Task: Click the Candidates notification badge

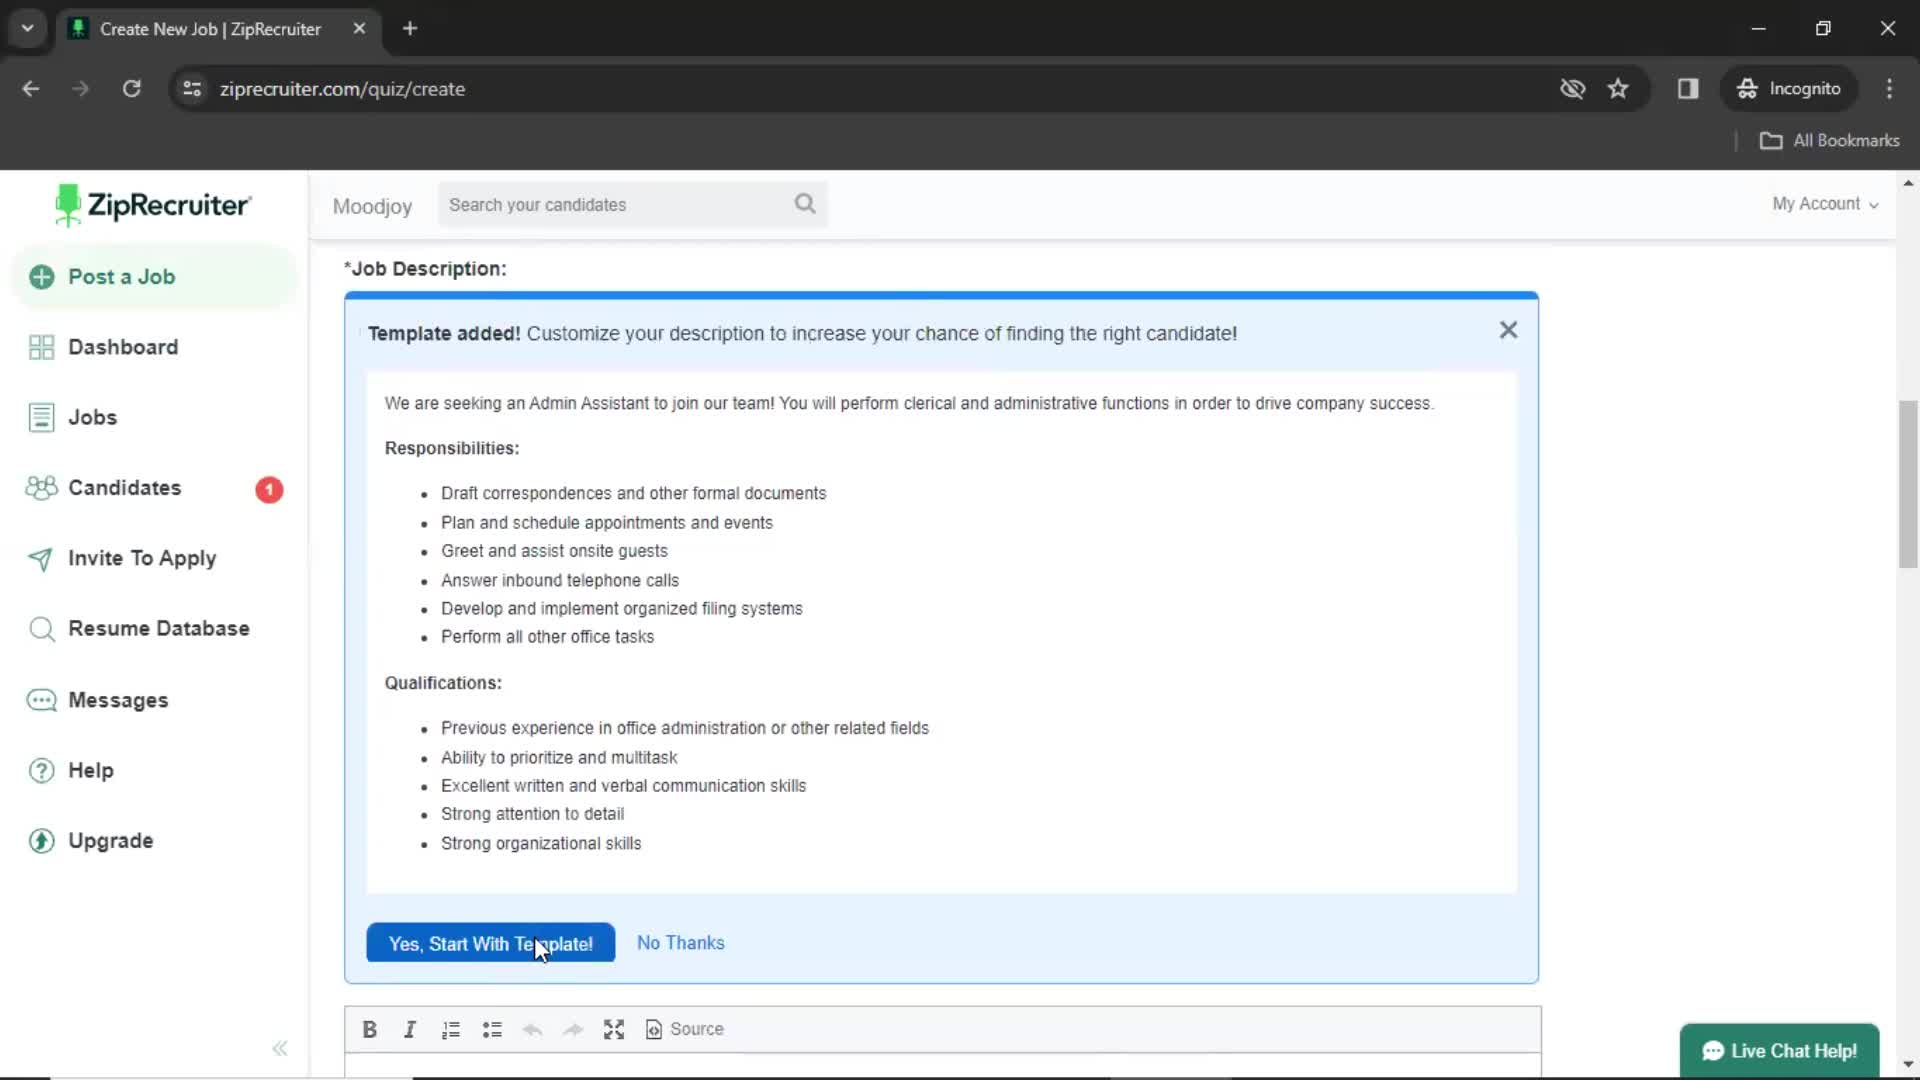Action: 269,488
